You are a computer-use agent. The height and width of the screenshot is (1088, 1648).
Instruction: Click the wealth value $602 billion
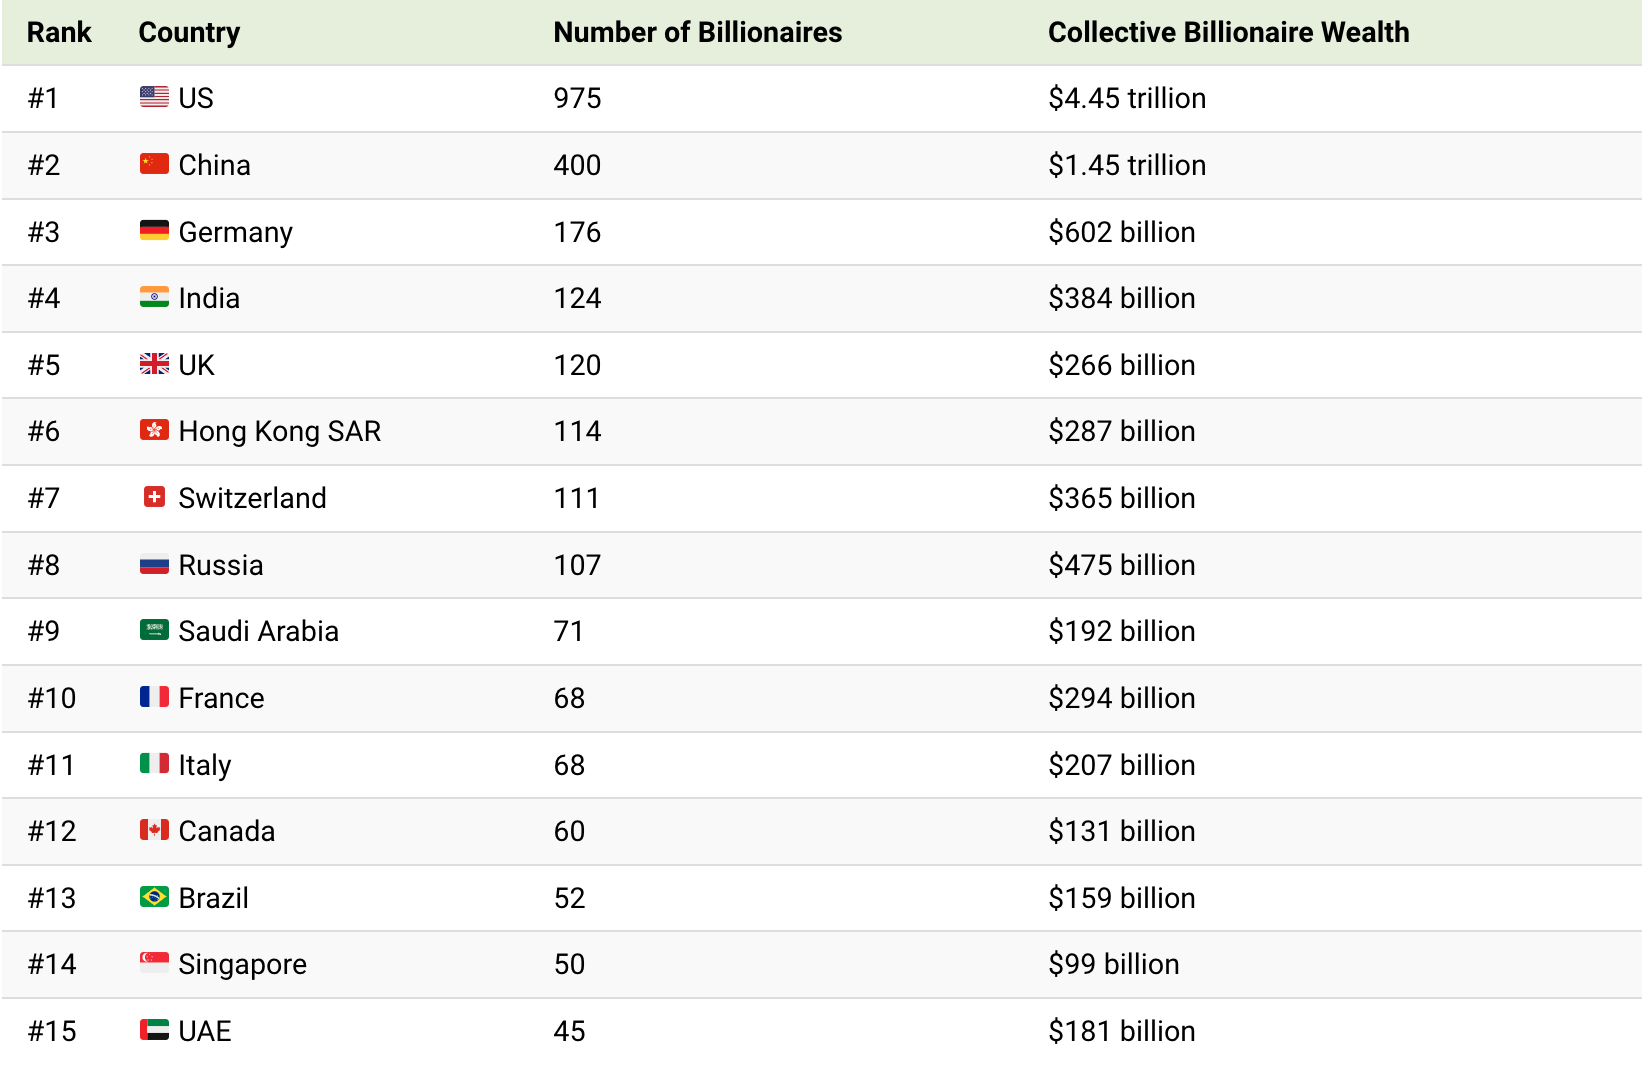point(1122,232)
